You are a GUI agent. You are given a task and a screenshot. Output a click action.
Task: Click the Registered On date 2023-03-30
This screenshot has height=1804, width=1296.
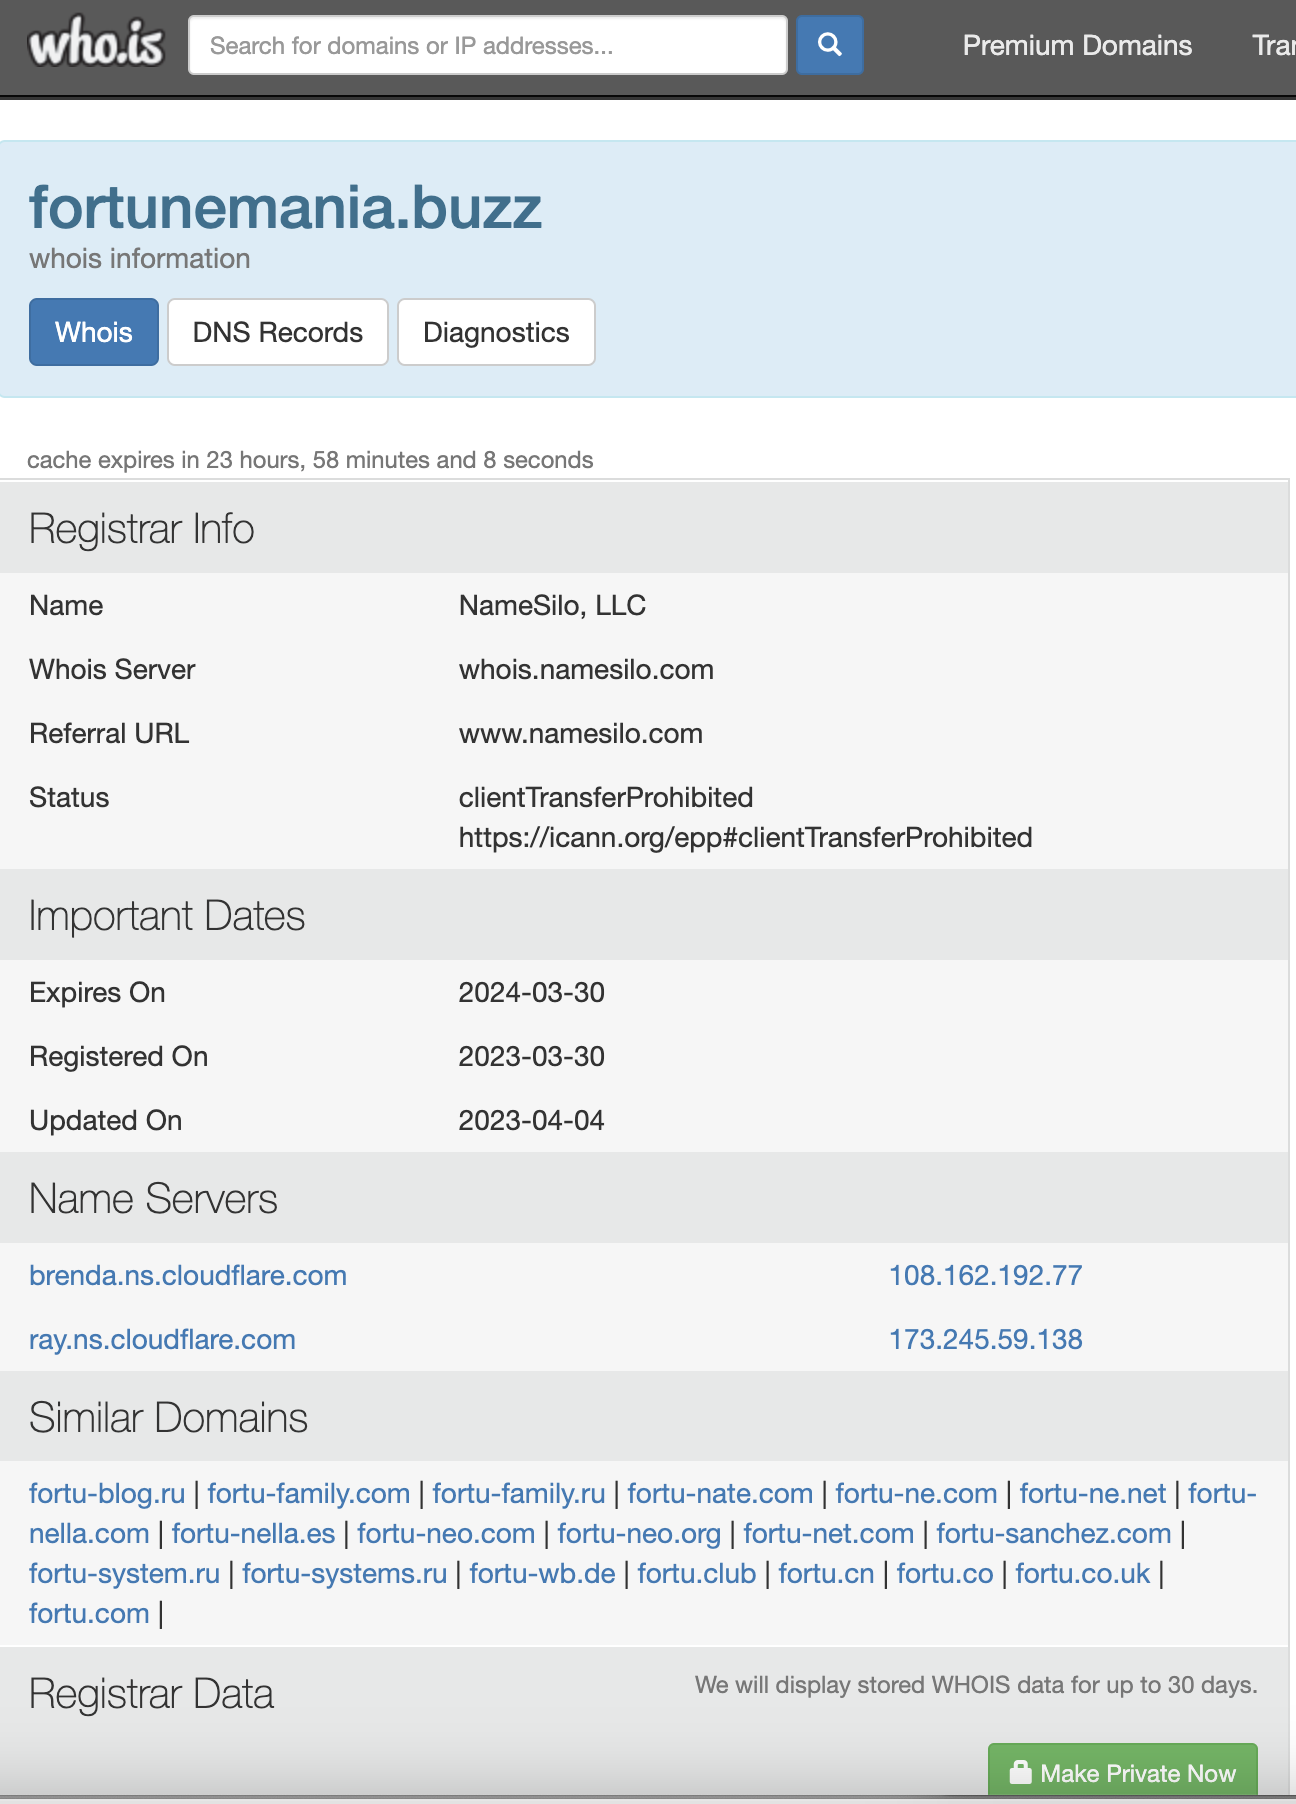(x=531, y=1057)
